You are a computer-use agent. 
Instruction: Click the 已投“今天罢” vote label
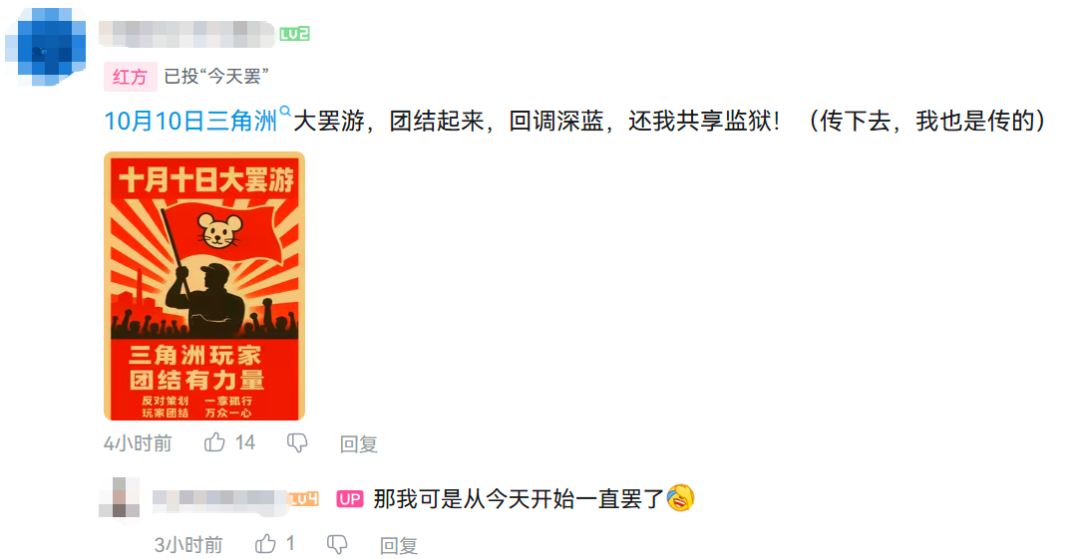point(216,76)
